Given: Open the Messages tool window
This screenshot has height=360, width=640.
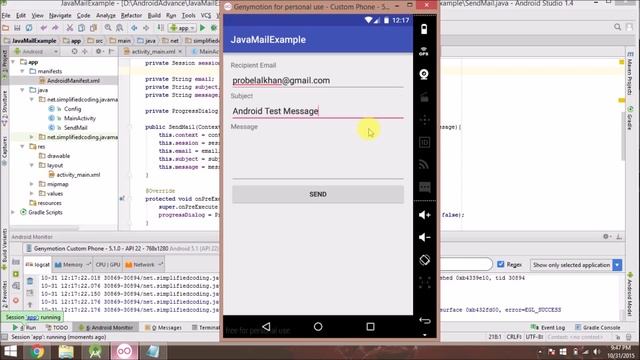Looking at the screenshot, I should tap(163, 327).
